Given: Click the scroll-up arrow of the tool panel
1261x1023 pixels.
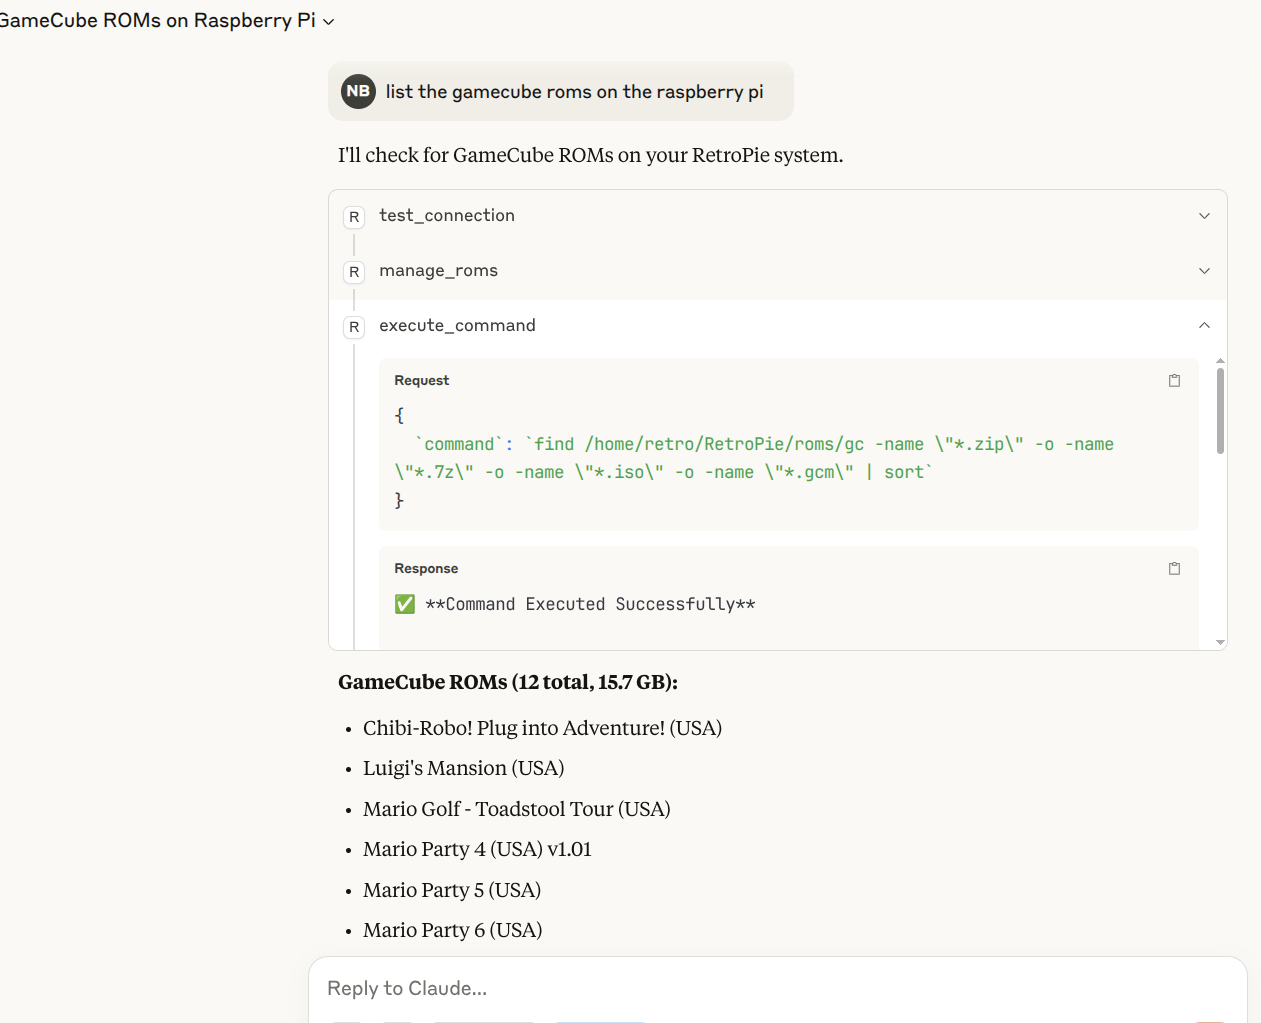Looking at the screenshot, I should pyautogui.click(x=1220, y=361).
